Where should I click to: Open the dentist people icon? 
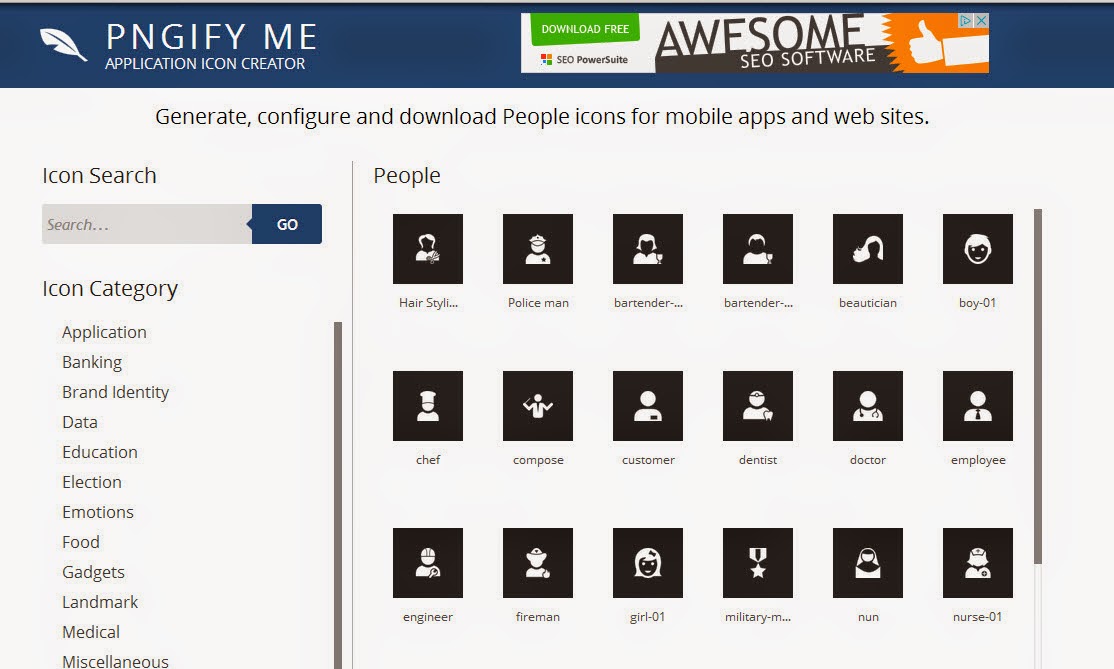(758, 406)
